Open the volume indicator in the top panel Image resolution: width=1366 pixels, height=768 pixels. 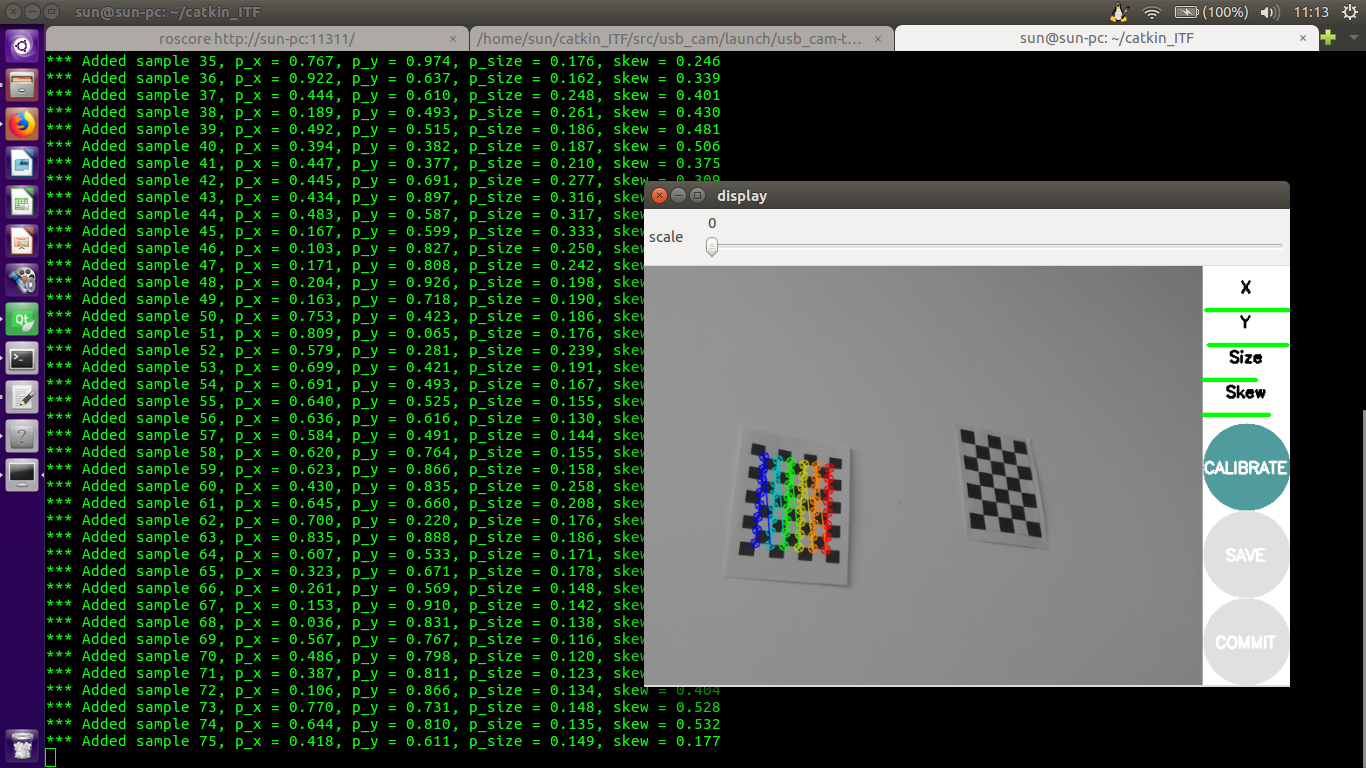pyautogui.click(x=1270, y=13)
